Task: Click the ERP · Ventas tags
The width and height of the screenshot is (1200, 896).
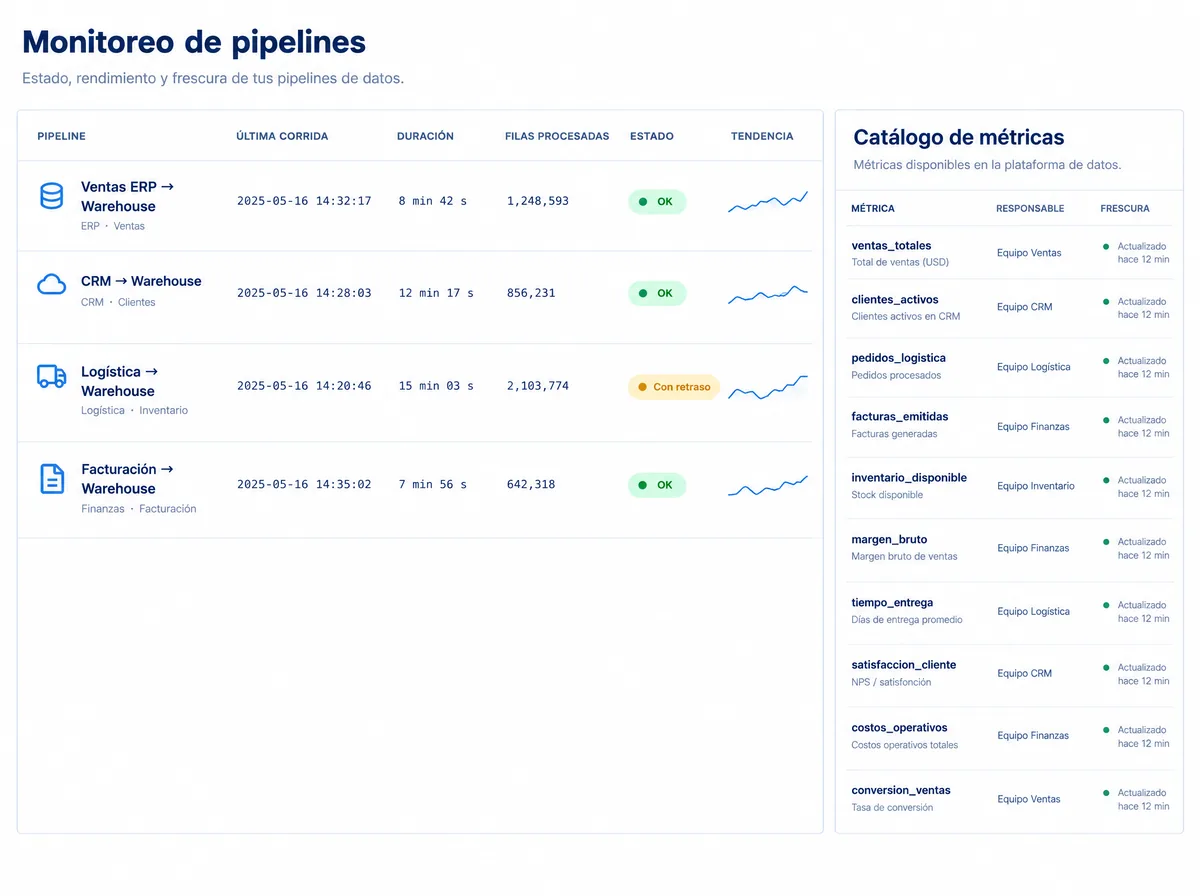Action: [x=113, y=226]
